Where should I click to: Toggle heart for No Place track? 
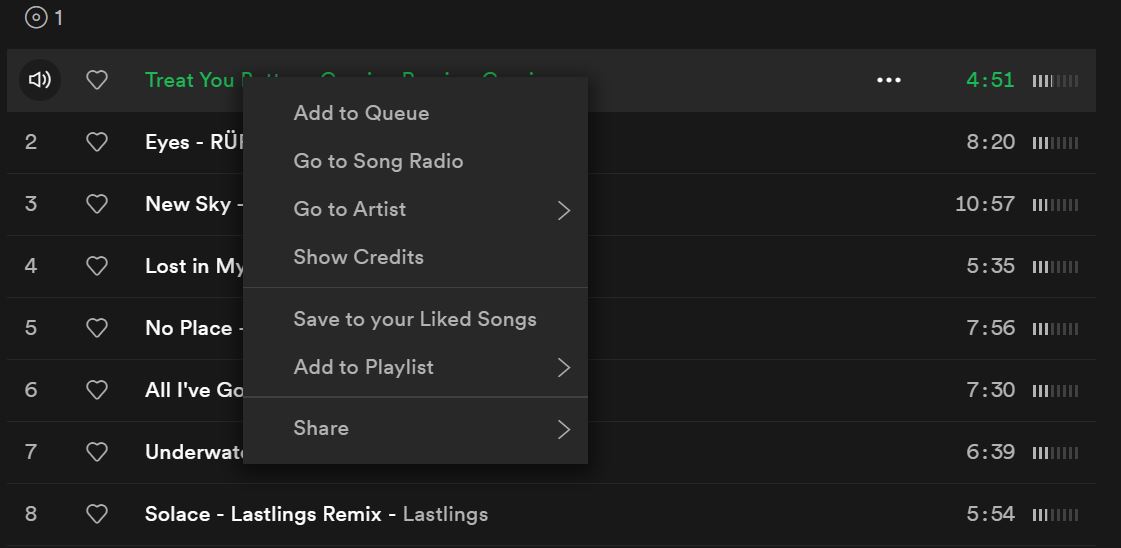click(97, 328)
